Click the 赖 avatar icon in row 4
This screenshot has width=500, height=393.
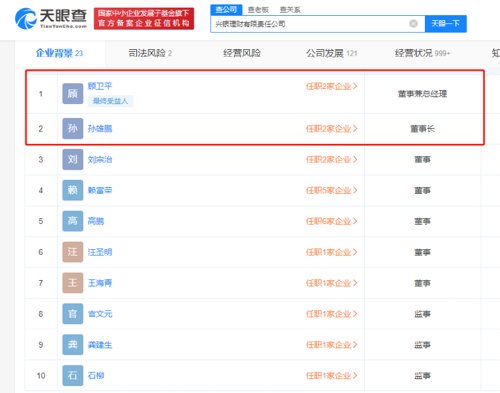[73, 190]
